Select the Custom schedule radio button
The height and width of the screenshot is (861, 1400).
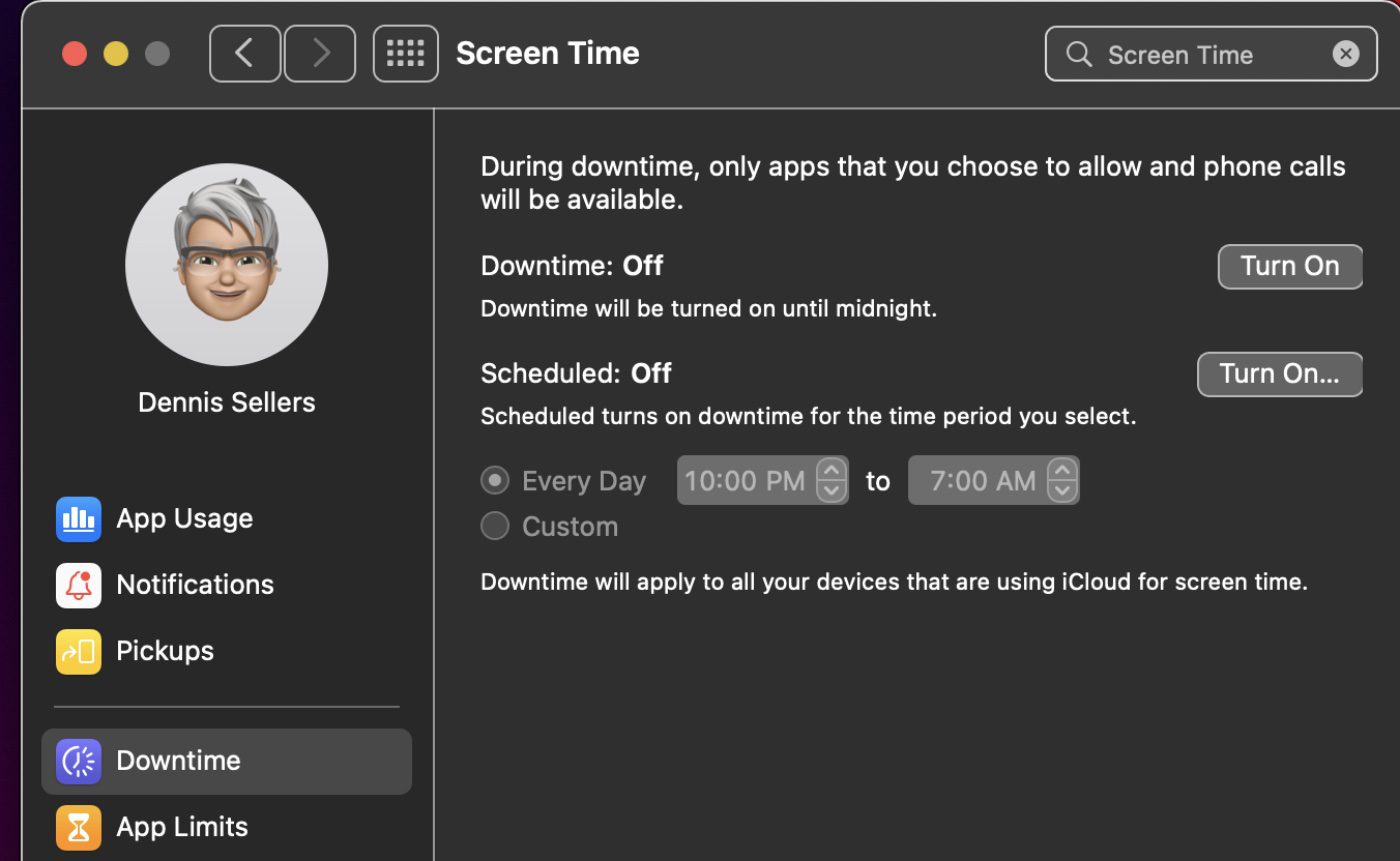pyautogui.click(x=495, y=526)
